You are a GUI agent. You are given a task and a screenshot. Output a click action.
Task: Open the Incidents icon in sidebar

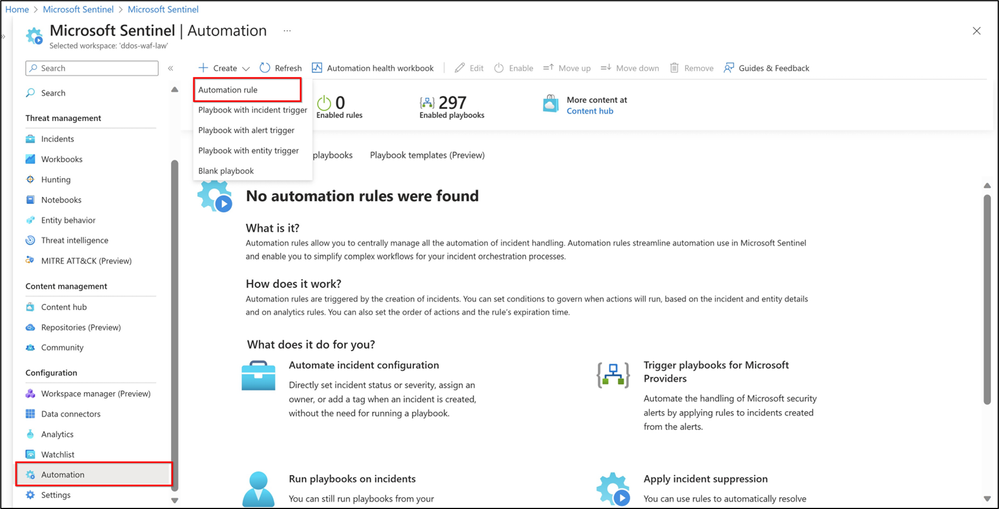pos(30,139)
